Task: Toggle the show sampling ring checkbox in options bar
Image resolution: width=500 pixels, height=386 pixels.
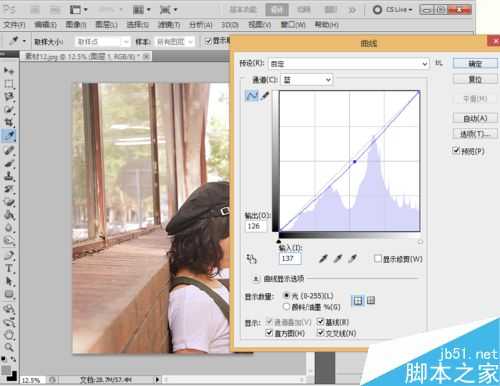Action: [x=208, y=41]
